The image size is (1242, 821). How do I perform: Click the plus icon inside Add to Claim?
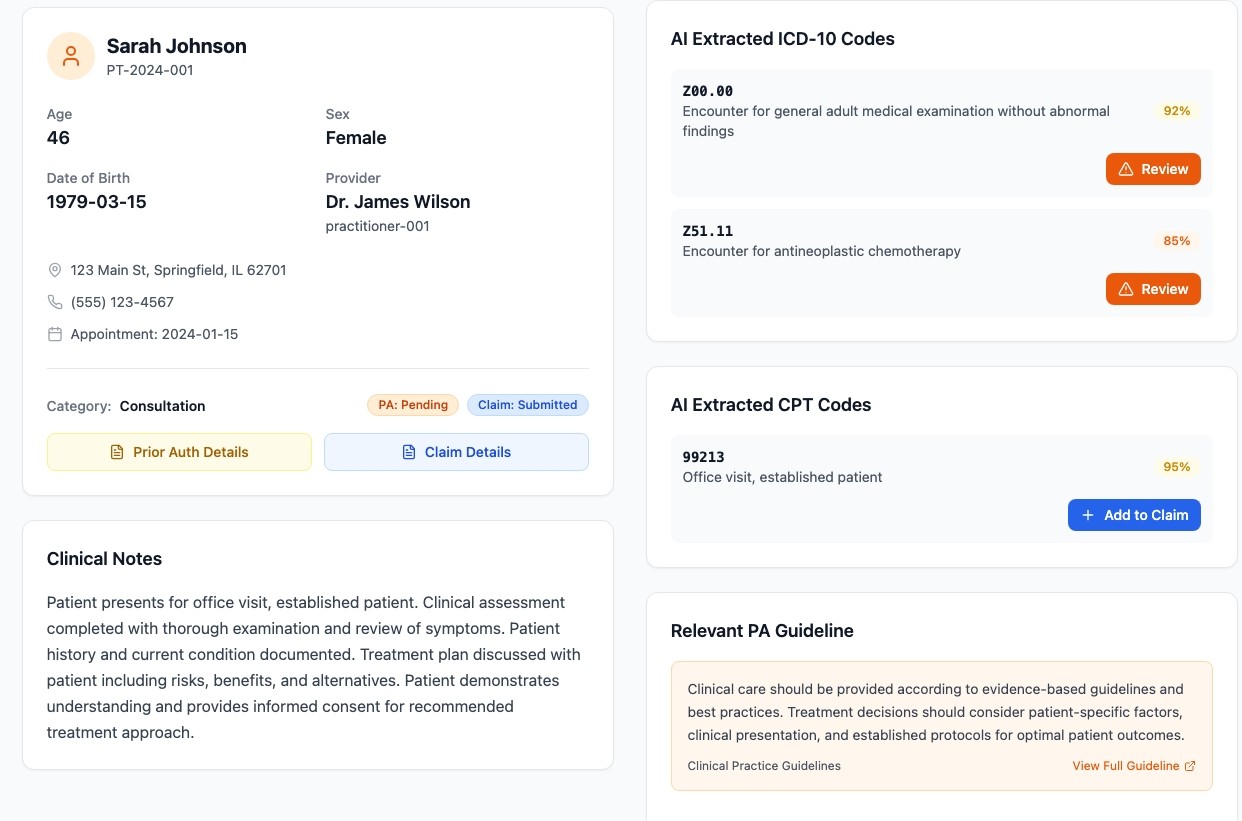pyautogui.click(x=1087, y=515)
